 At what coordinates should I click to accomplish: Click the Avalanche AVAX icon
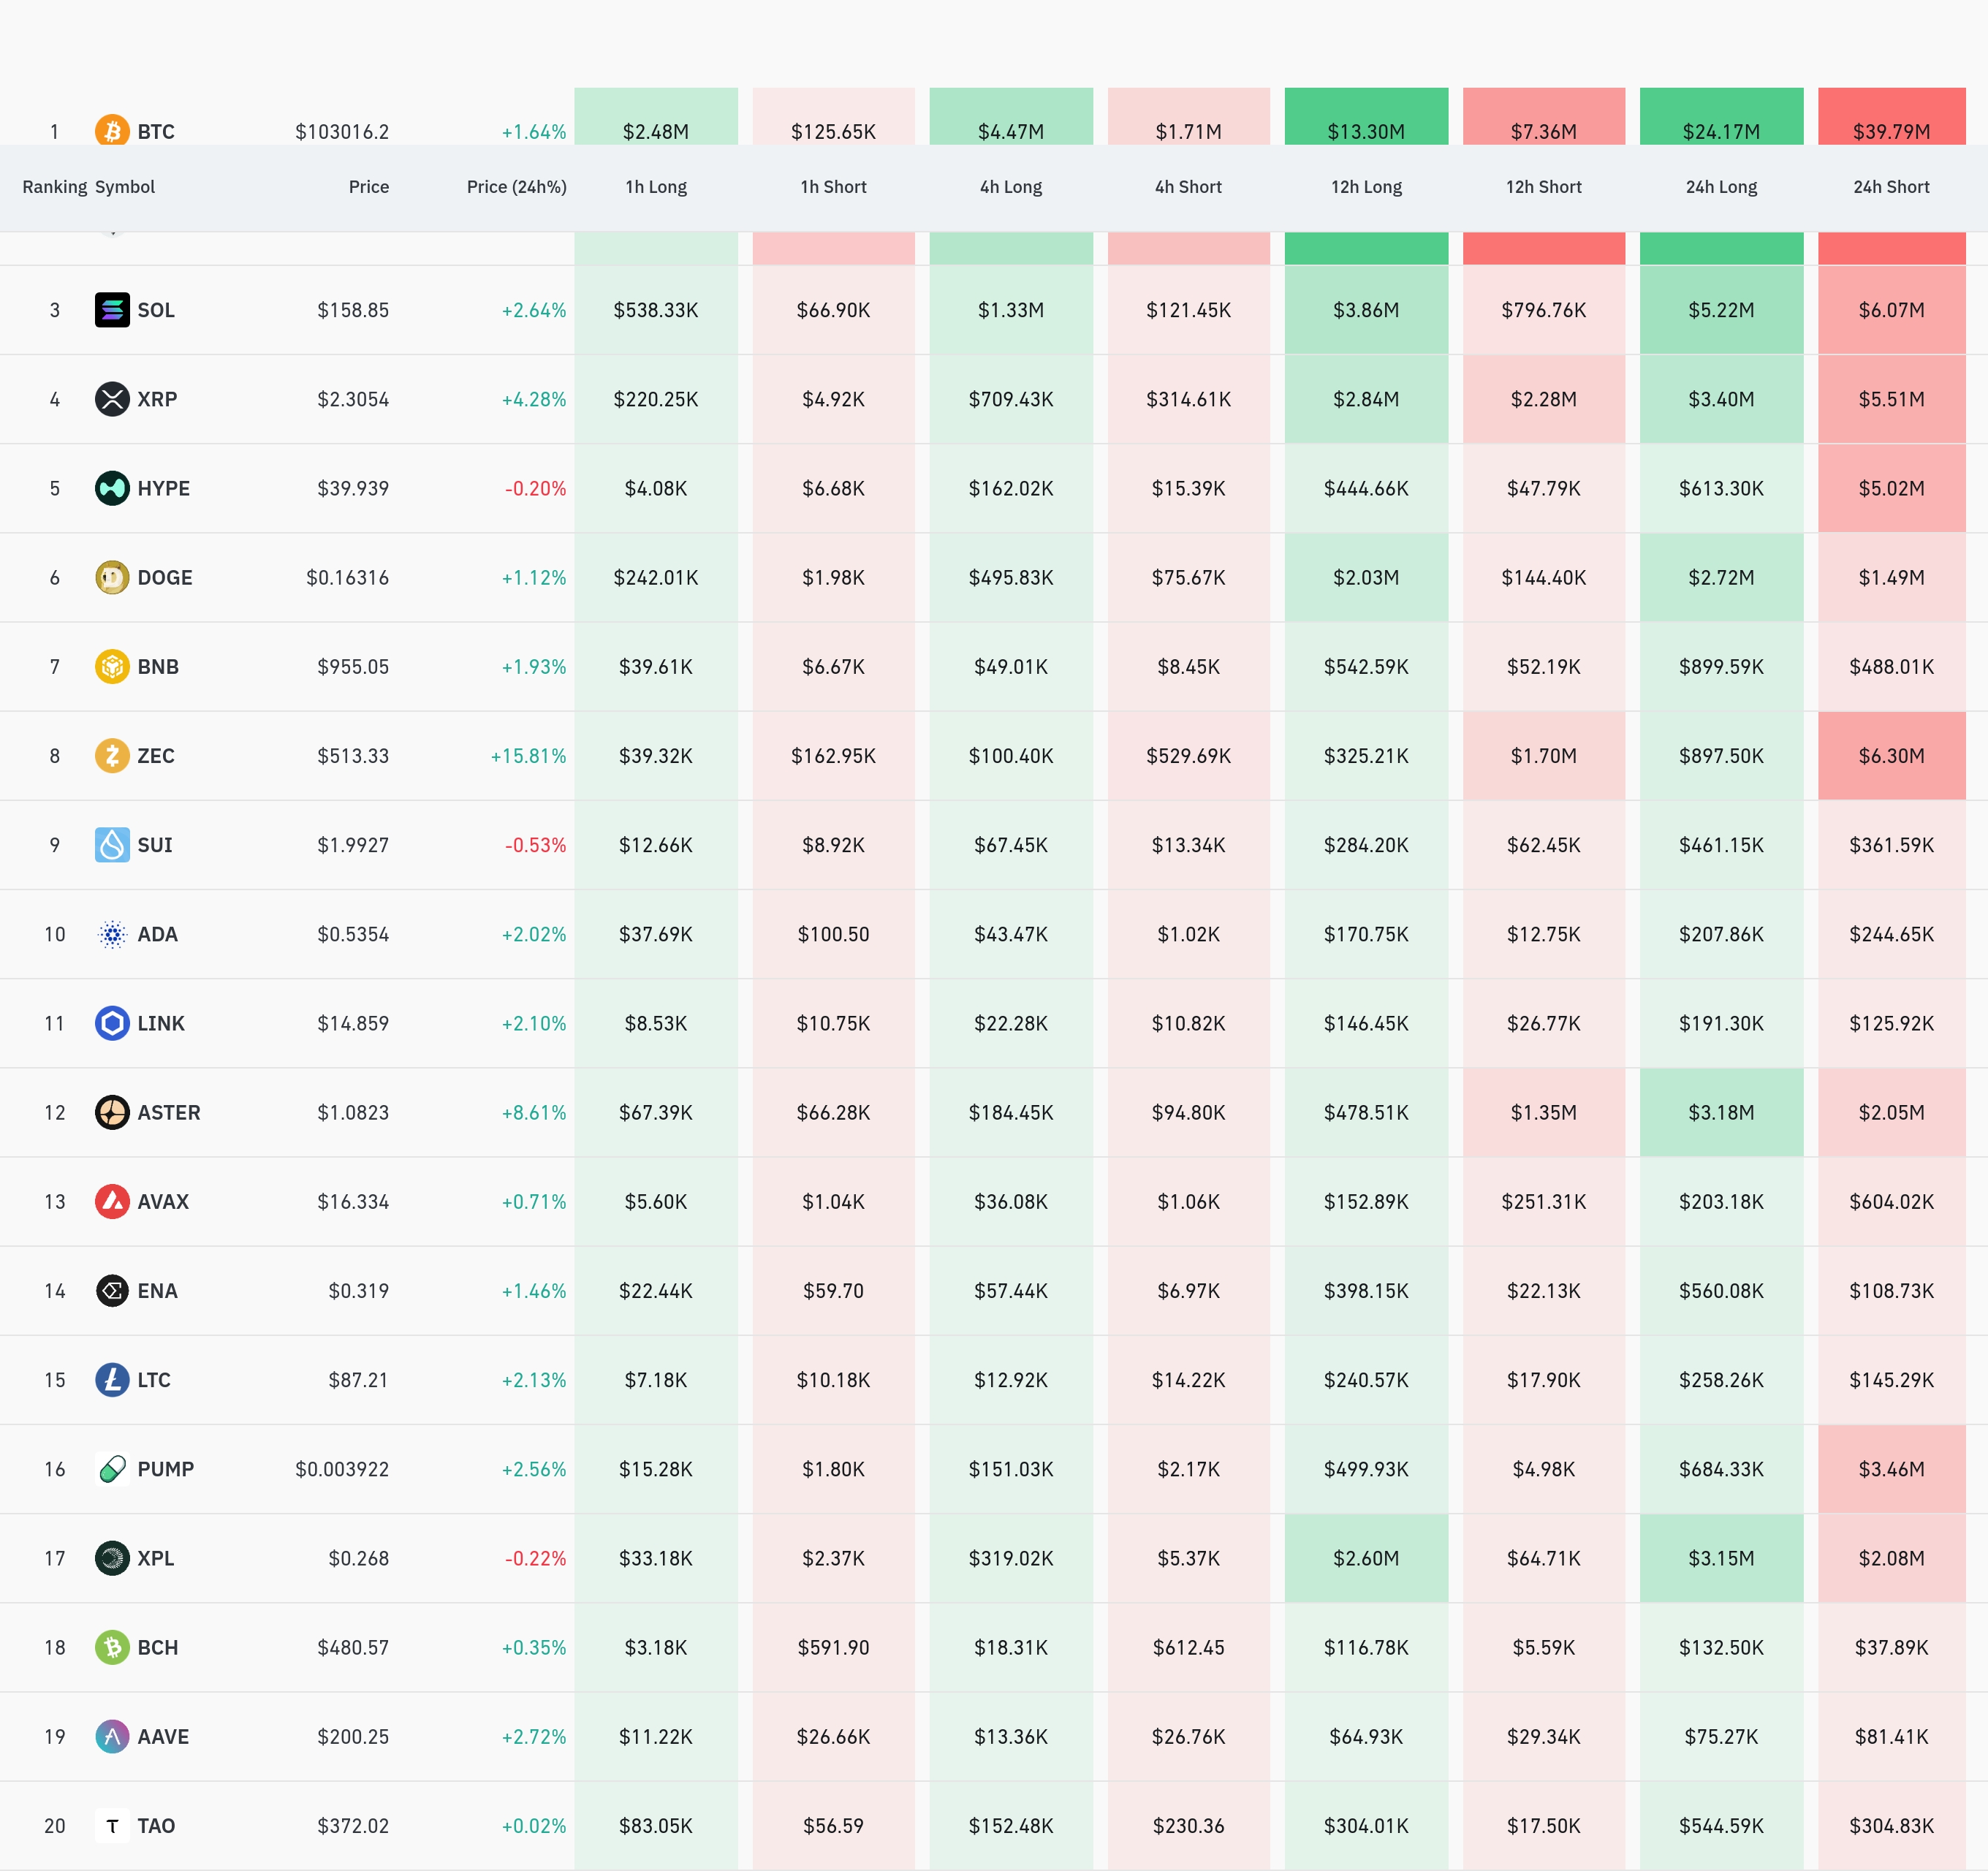click(112, 1201)
